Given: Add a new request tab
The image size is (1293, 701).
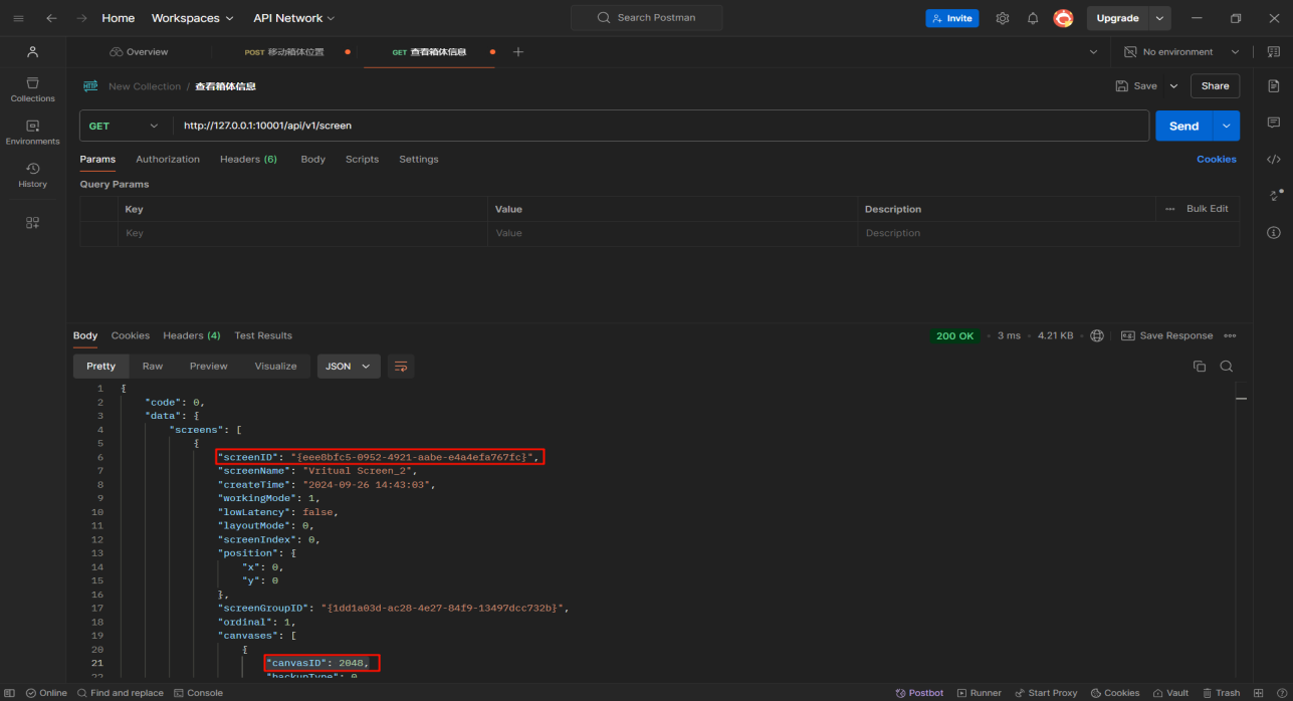Looking at the screenshot, I should (518, 52).
